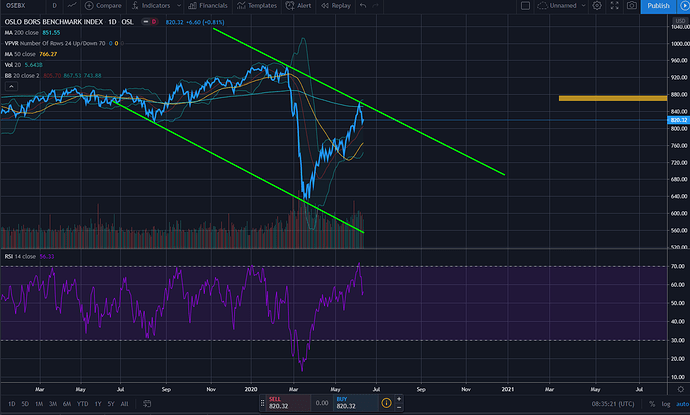Select chart layout square icon
Viewport: 690px width, 415px height.
pyautogui.click(x=525, y=6)
